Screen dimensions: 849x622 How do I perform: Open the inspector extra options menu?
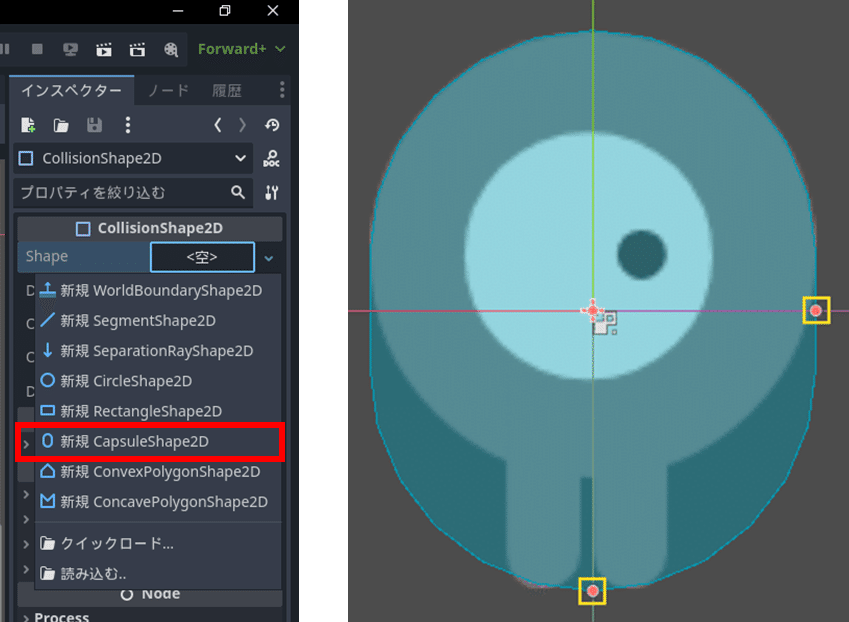128,125
